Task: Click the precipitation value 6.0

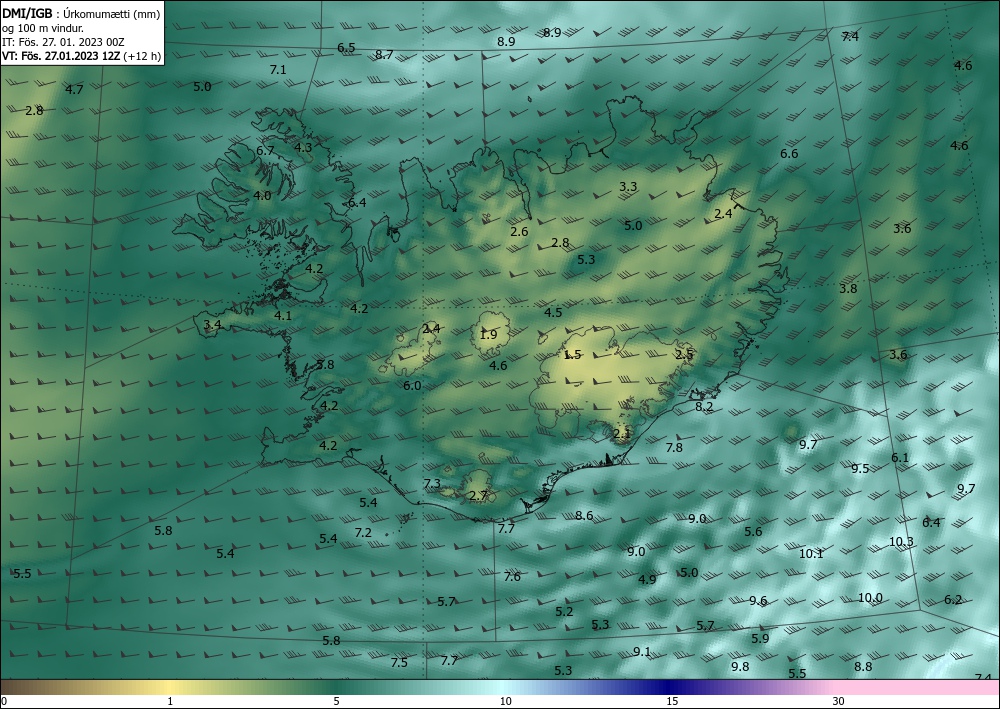Action: click(412, 386)
